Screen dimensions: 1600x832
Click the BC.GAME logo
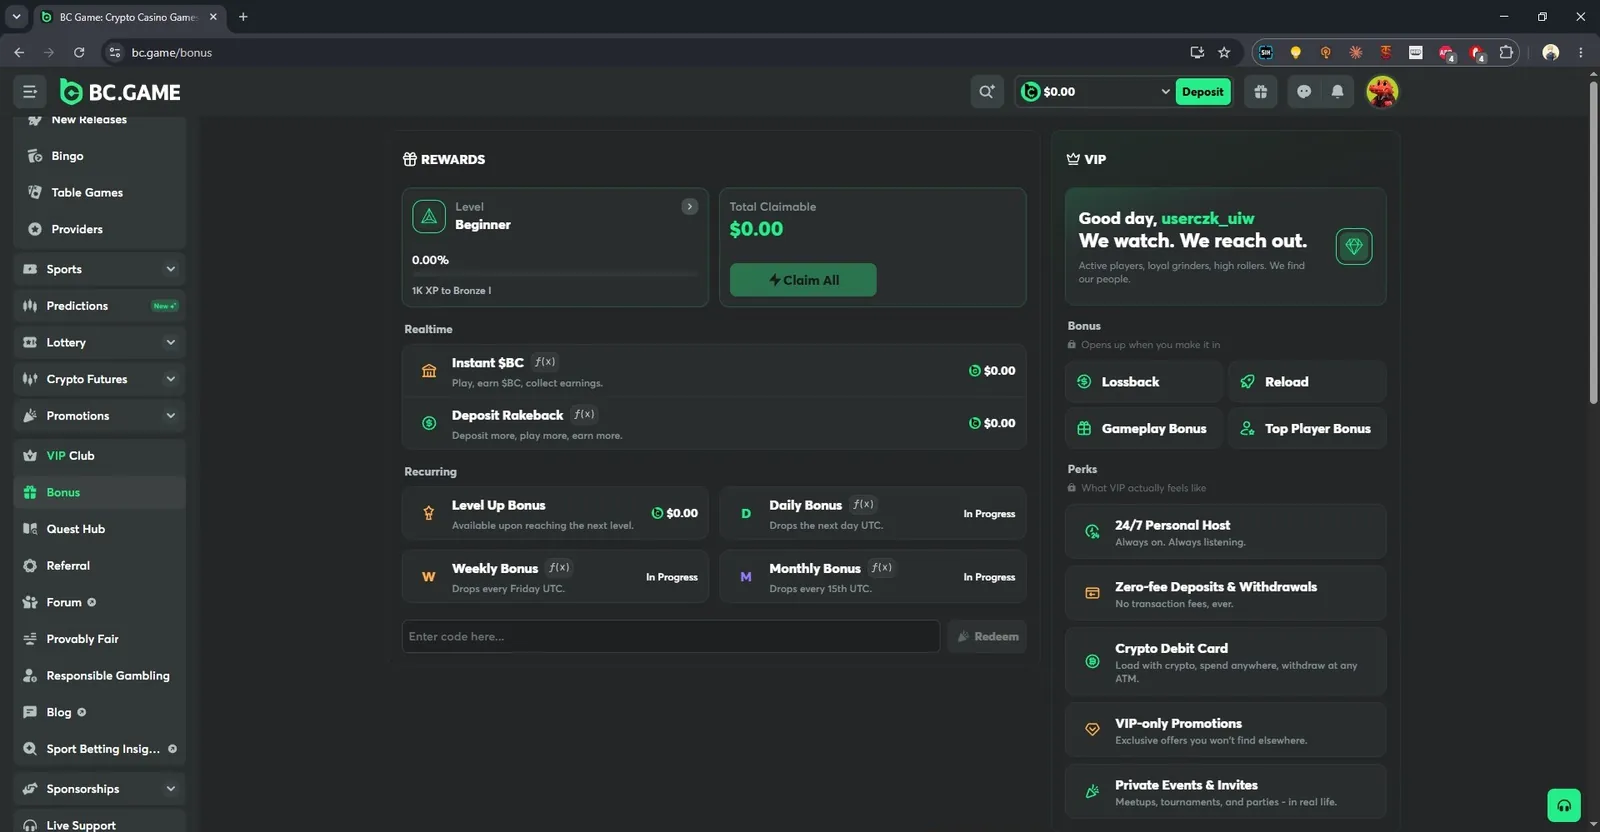[120, 92]
